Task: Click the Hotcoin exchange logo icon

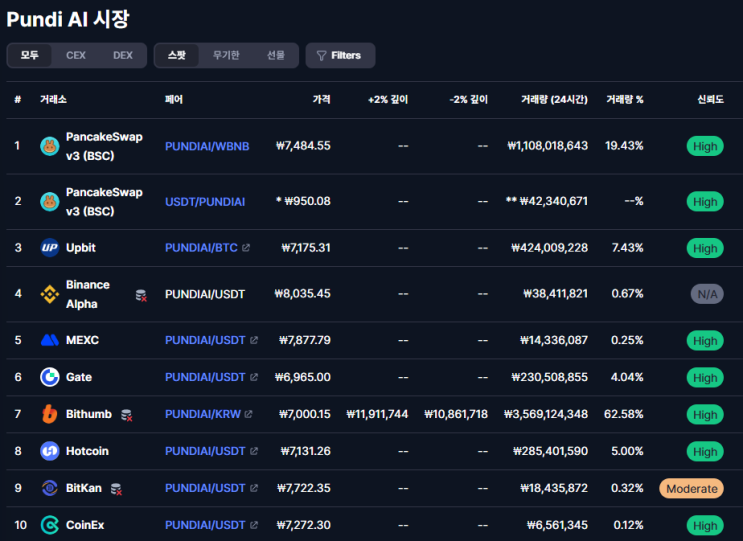Action: [x=50, y=451]
